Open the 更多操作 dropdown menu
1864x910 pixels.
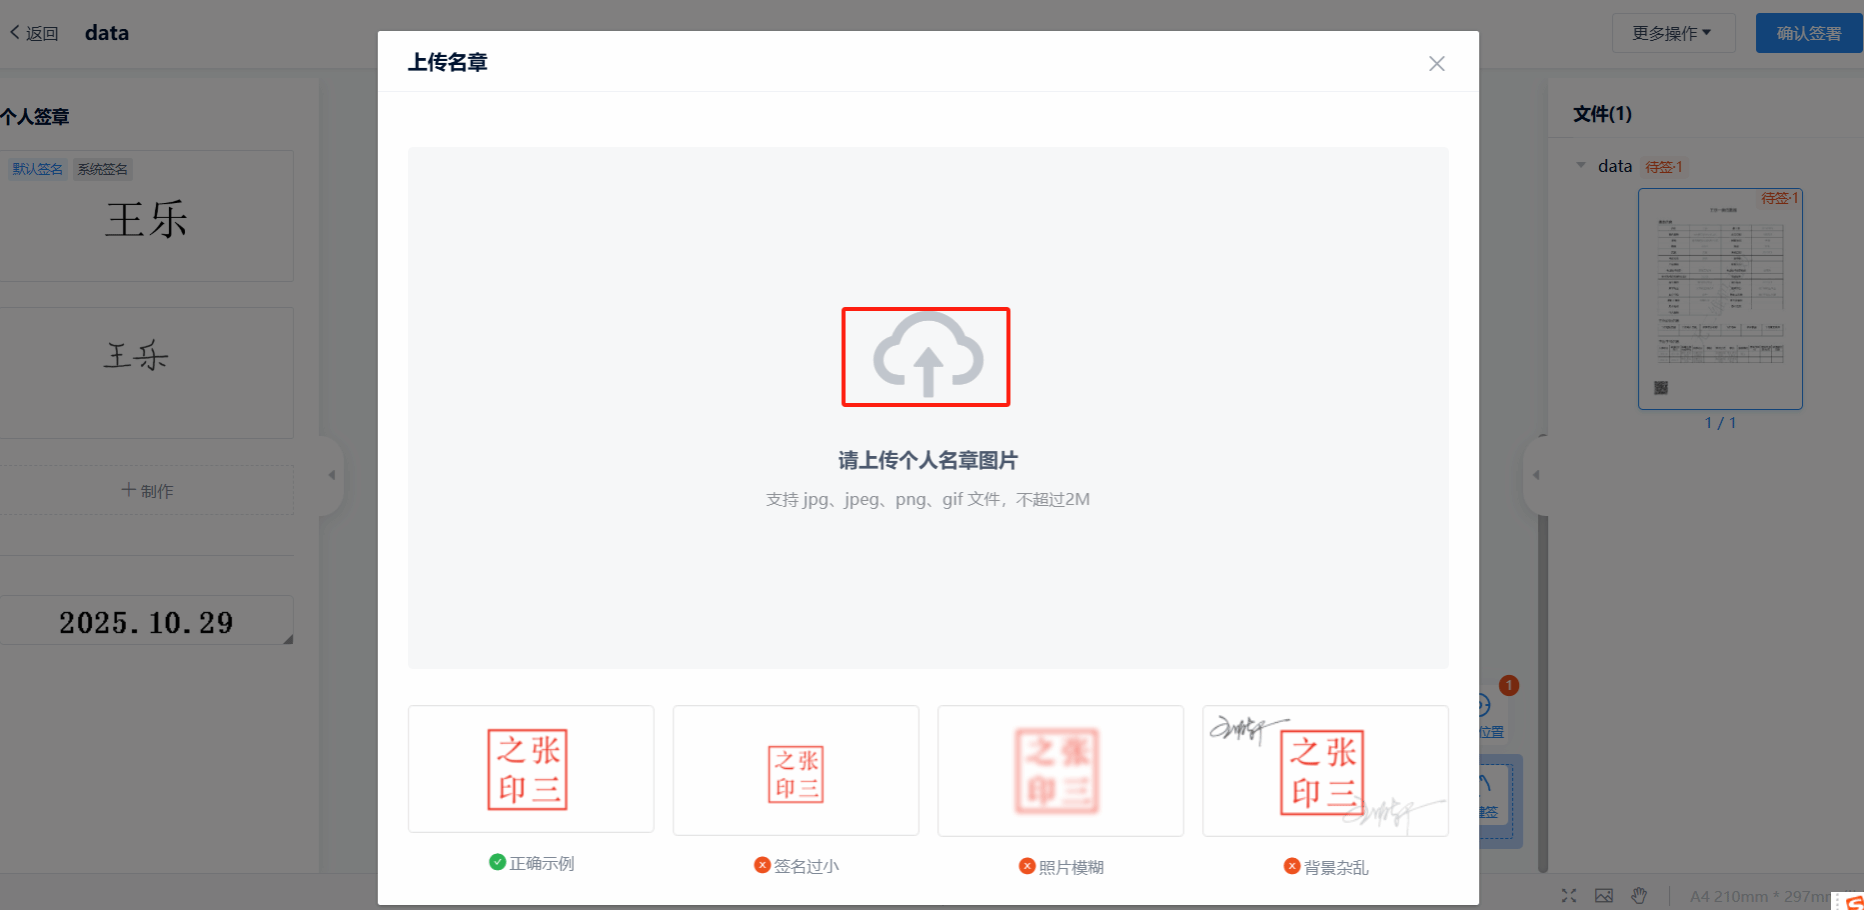click(x=1671, y=33)
